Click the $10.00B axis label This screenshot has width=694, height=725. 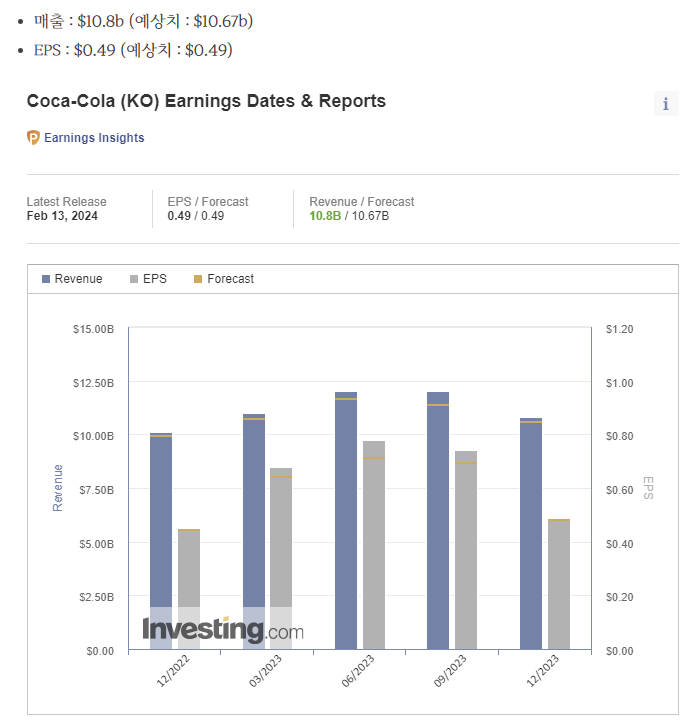[93, 436]
